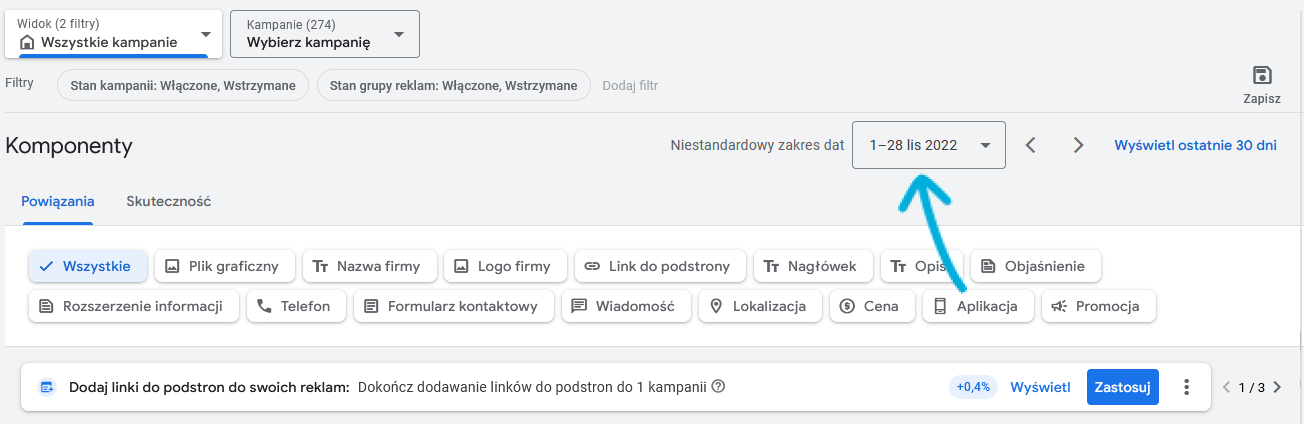Select the Stan kampanii filter chip

click(x=182, y=85)
